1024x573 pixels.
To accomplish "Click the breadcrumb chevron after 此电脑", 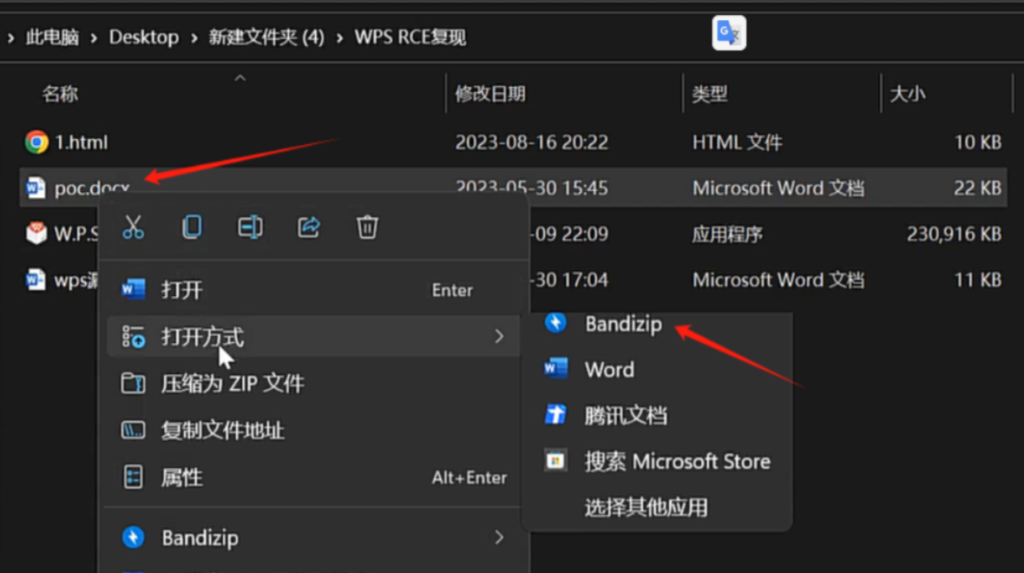I will (94, 38).
